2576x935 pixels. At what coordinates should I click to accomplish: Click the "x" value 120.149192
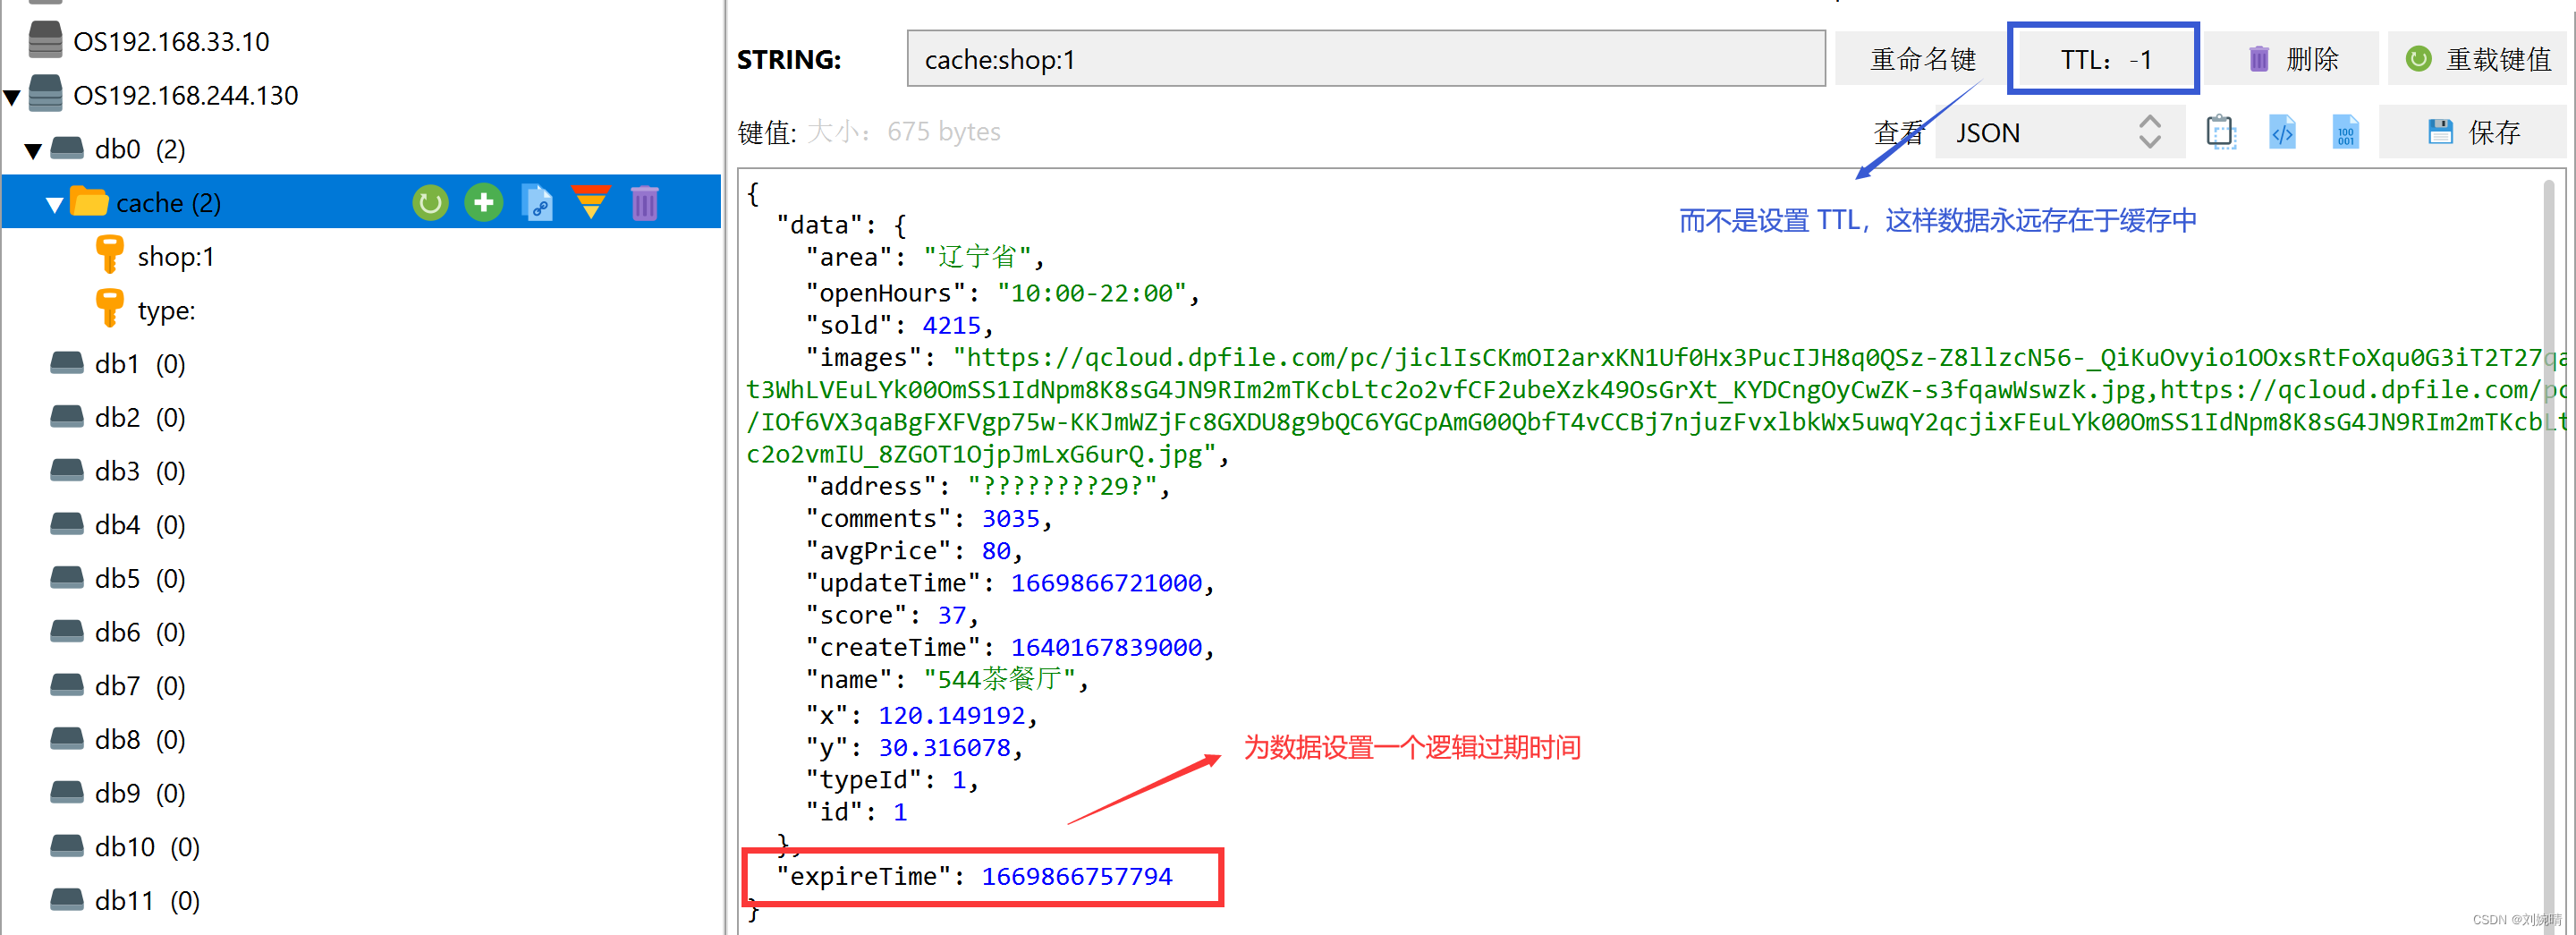point(951,715)
